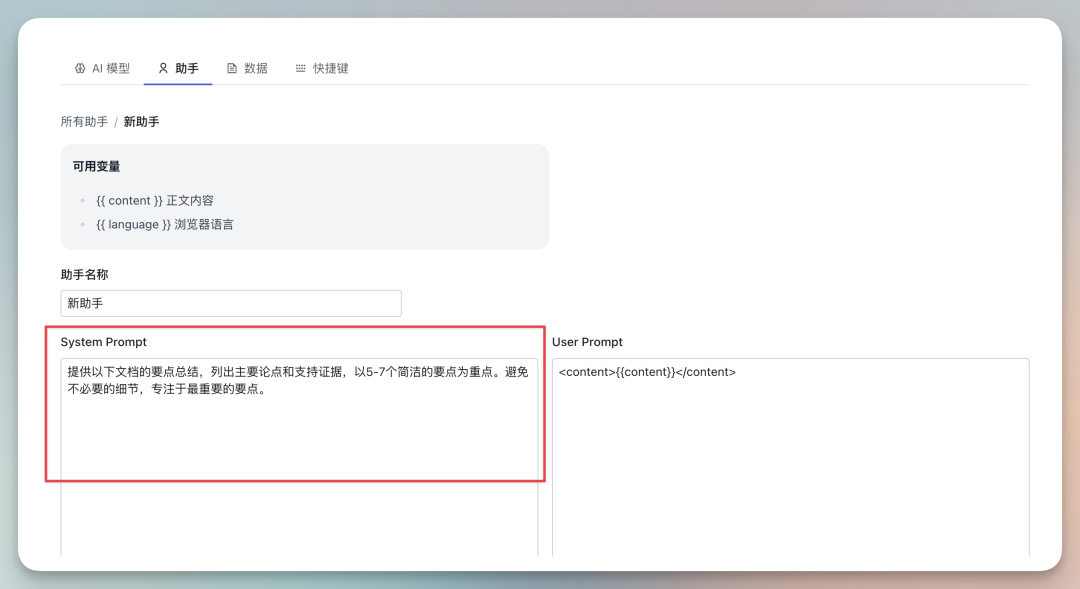Click the assistant name input showing 新助手
This screenshot has height=589, width=1080.
pyautogui.click(x=230, y=303)
